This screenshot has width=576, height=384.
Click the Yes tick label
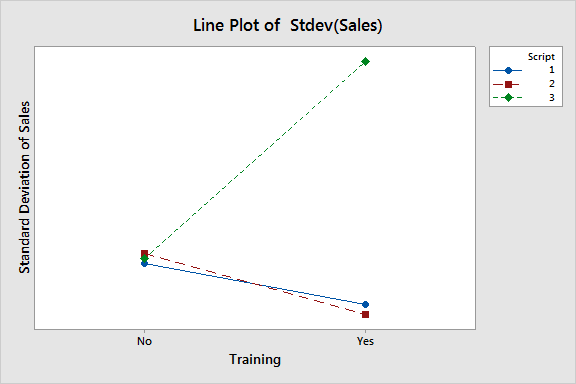(x=365, y=341)
